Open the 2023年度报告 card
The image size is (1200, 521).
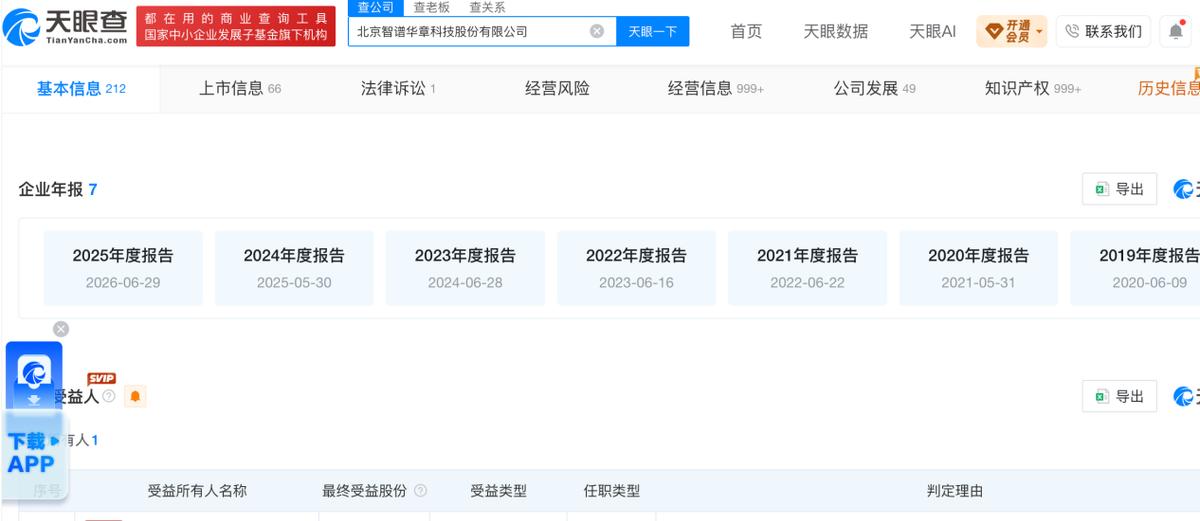point(465,268)
